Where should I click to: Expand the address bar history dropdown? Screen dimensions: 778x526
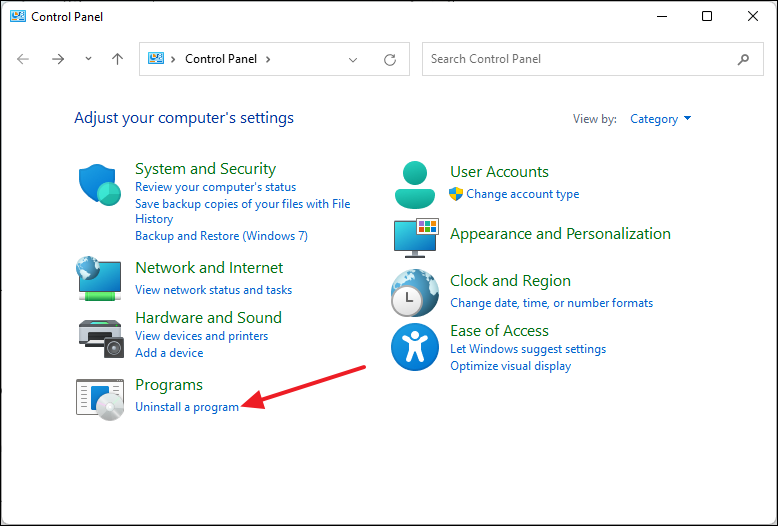tap(353, 60)
